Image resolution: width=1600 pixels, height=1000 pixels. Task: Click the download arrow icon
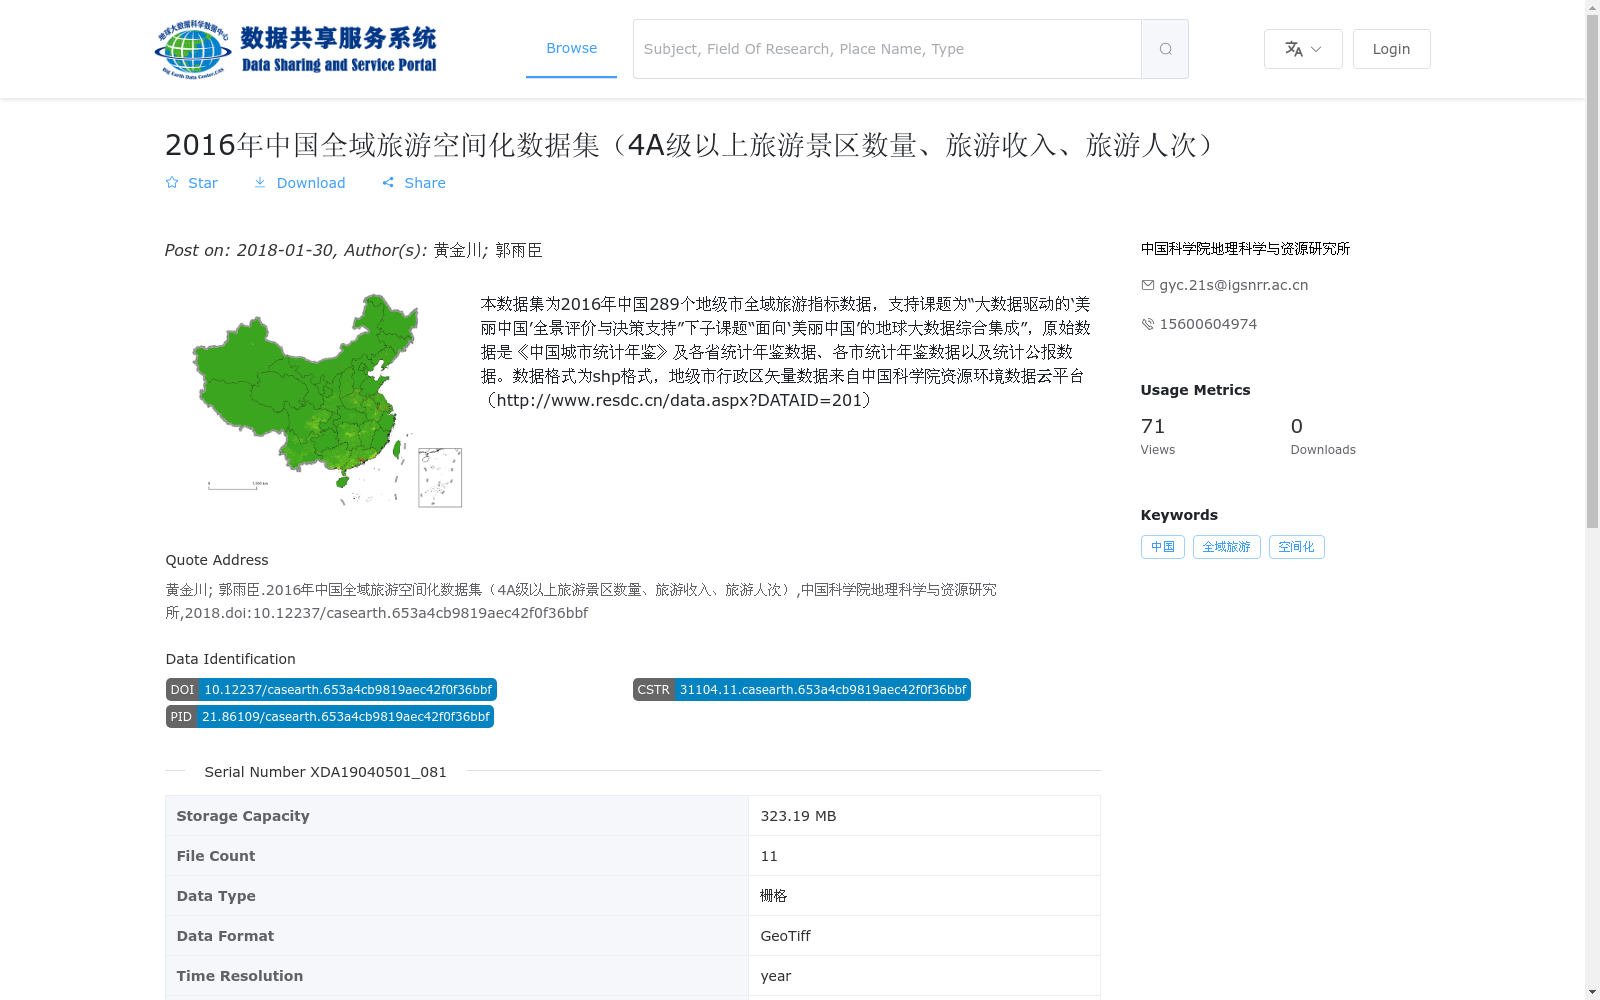(260, 183)
